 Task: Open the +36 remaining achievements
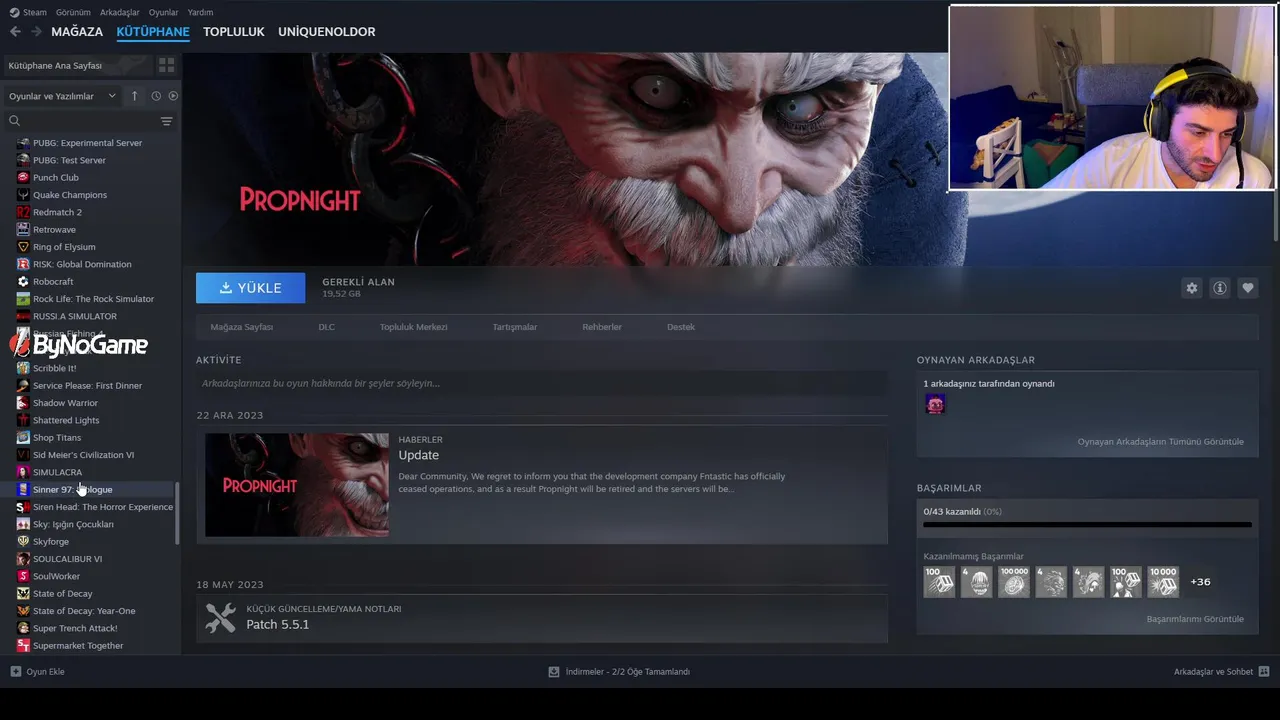tap(1200, 582)
